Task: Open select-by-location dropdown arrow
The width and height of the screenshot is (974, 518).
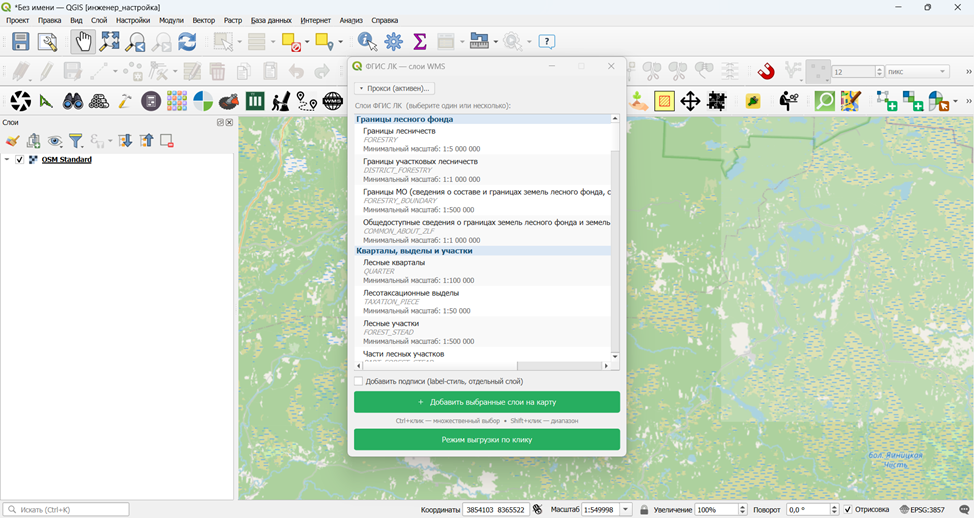Action: click(340, 42)
